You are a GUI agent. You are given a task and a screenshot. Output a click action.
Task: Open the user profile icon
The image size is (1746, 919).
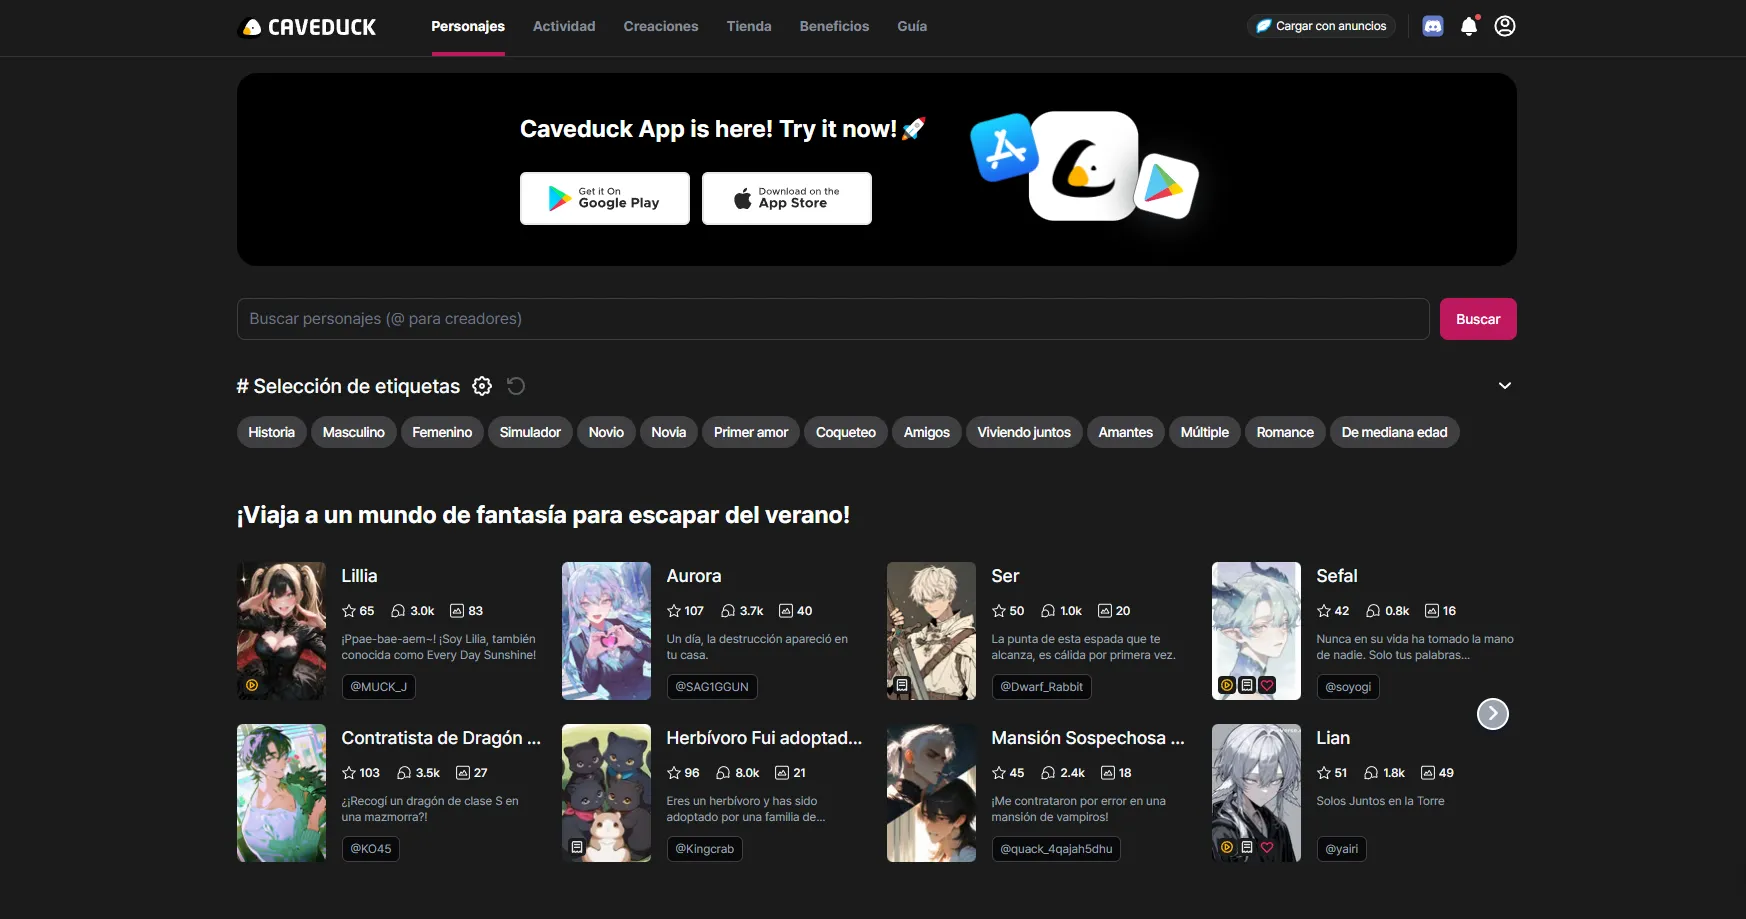point(1504,26)
